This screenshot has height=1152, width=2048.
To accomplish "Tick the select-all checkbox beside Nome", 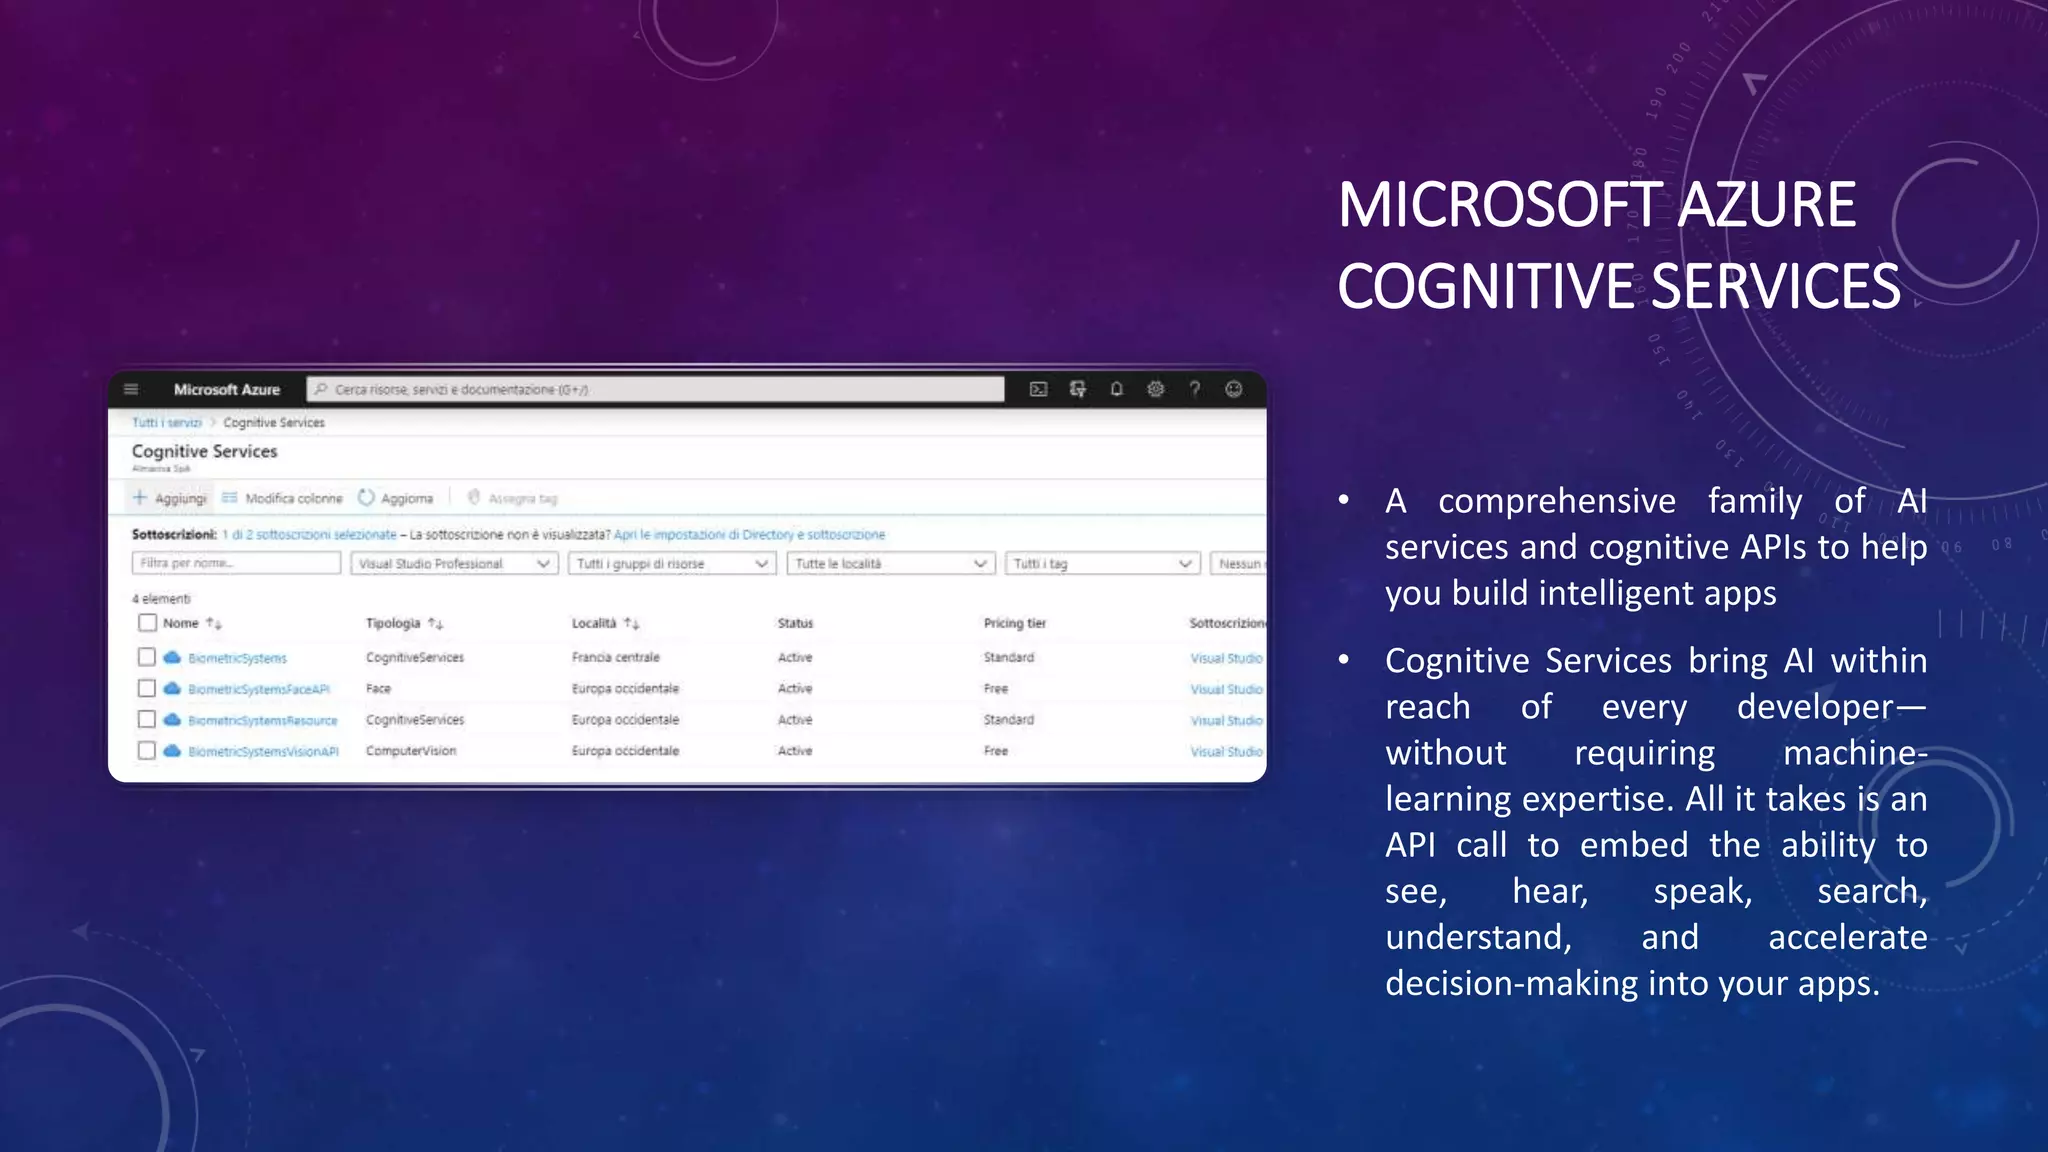I will (147, 622).
